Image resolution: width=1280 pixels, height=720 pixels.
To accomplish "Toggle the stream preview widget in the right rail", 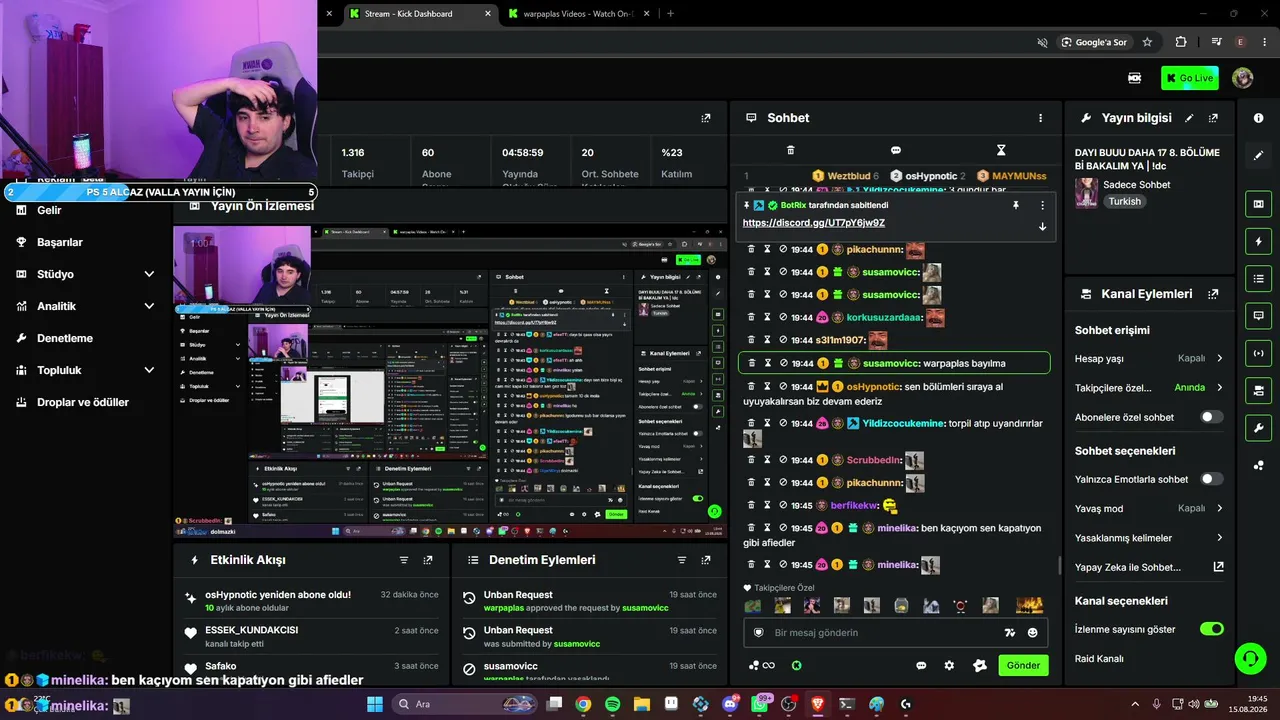I will click(x=1258, y=204).
